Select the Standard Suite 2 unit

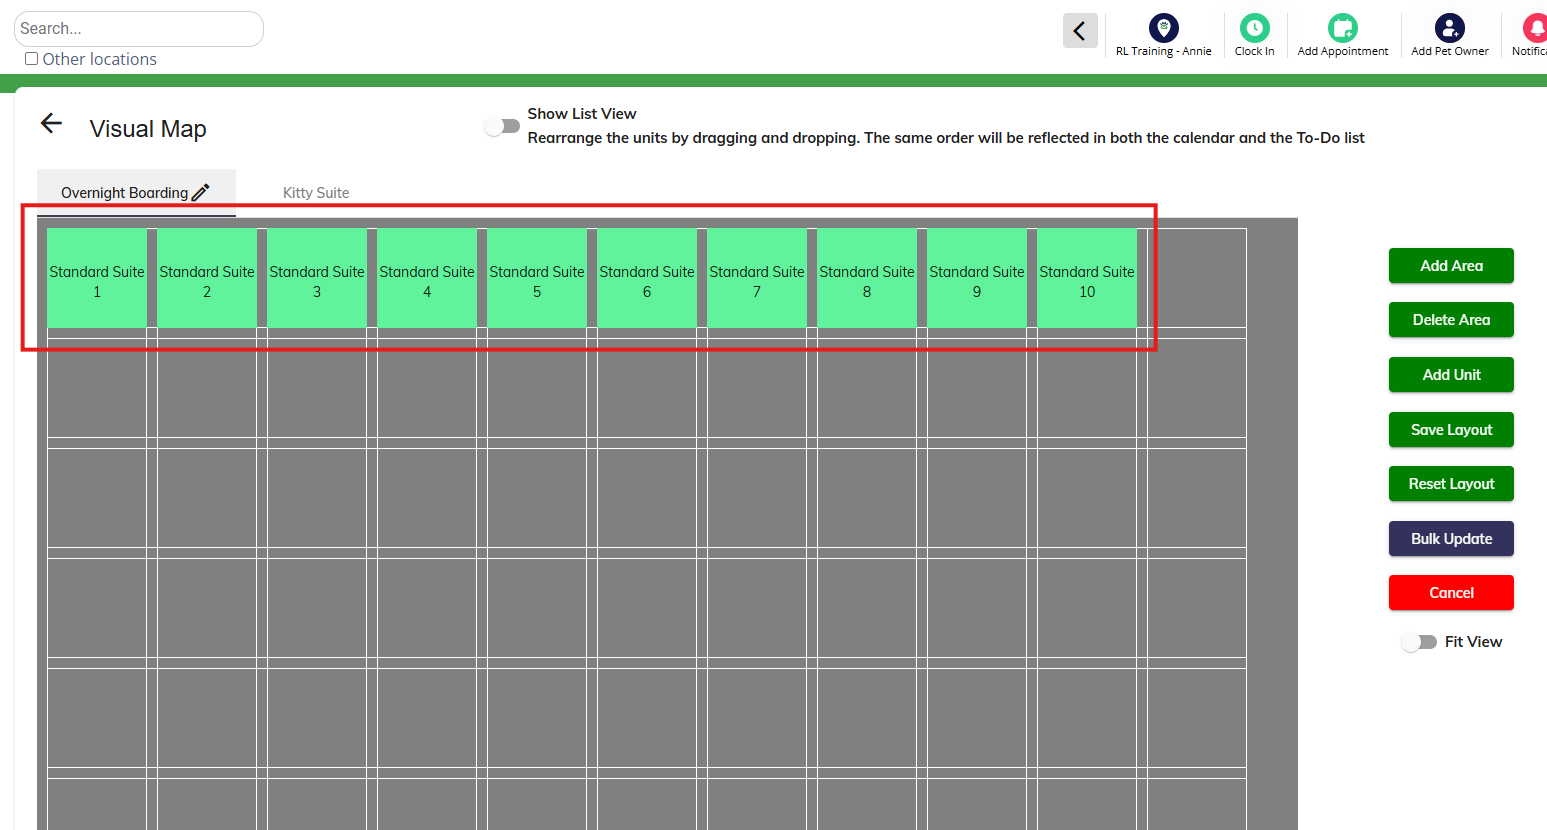pos(207,278)
